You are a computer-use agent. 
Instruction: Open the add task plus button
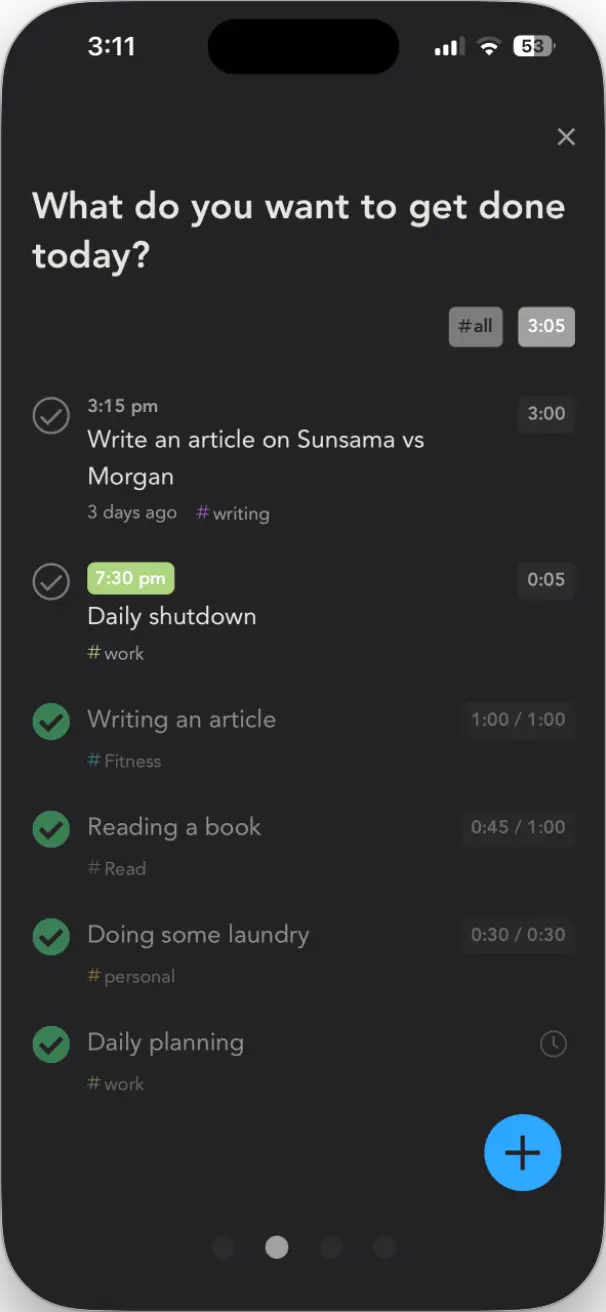pyautogui.click(x=522, y=1152)
